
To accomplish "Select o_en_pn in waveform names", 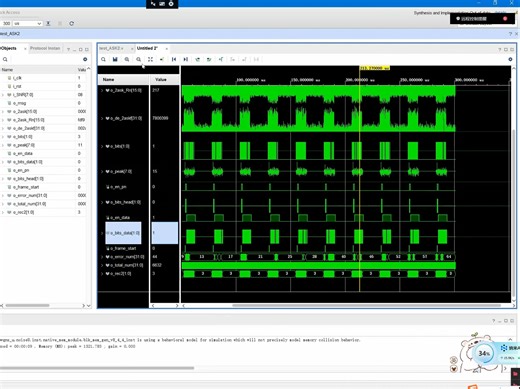I will pyautogui.click(x=118, y=187).
